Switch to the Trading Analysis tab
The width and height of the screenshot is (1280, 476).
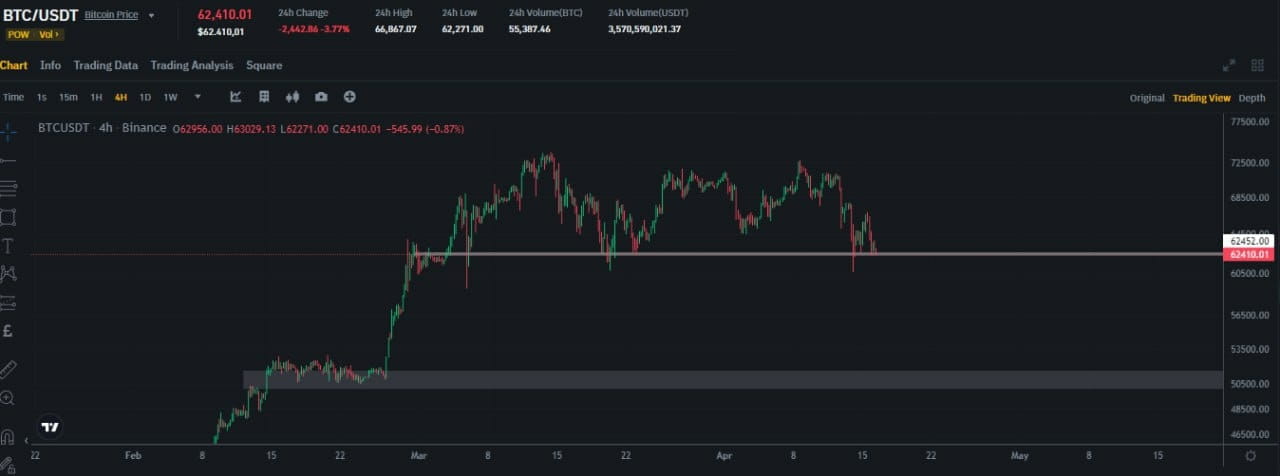click(192, 65)
